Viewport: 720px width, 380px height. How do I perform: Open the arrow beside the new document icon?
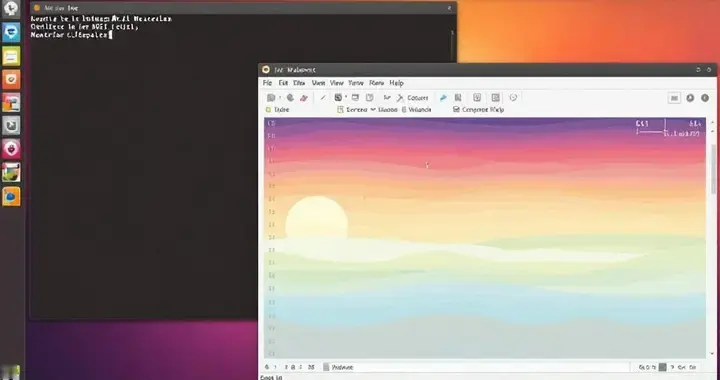click(x=280, y=97)
